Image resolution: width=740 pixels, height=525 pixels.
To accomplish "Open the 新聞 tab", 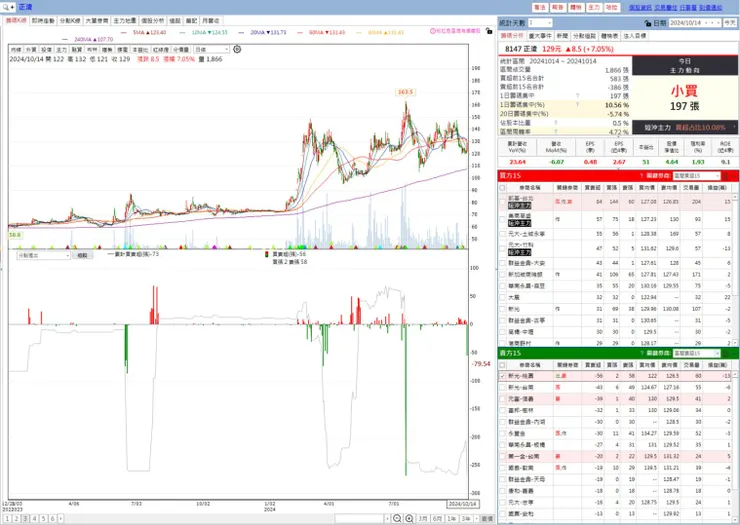I will 562,36.
